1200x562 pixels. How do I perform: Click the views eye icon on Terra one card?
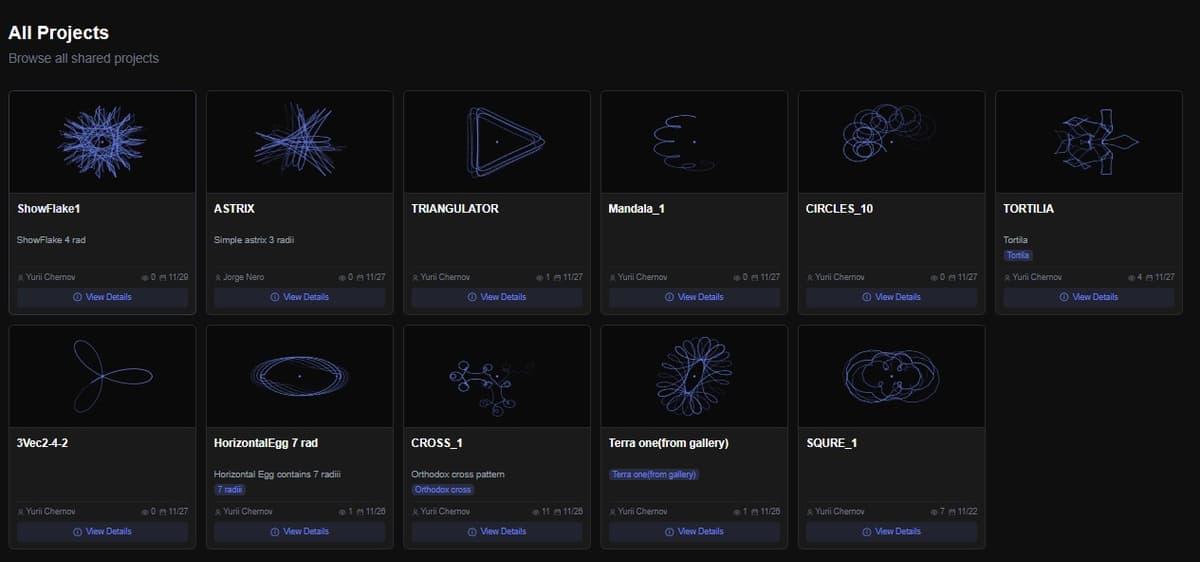(x=737, y=511)
